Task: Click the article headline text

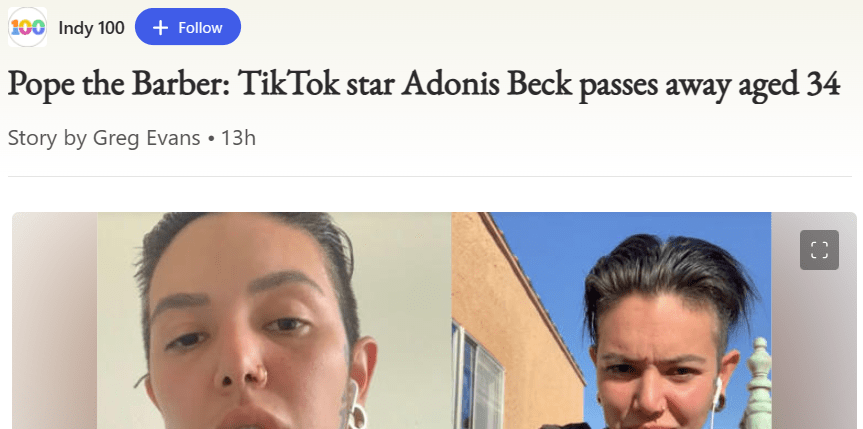Action: pyautogui.click(x=424, y=85)
